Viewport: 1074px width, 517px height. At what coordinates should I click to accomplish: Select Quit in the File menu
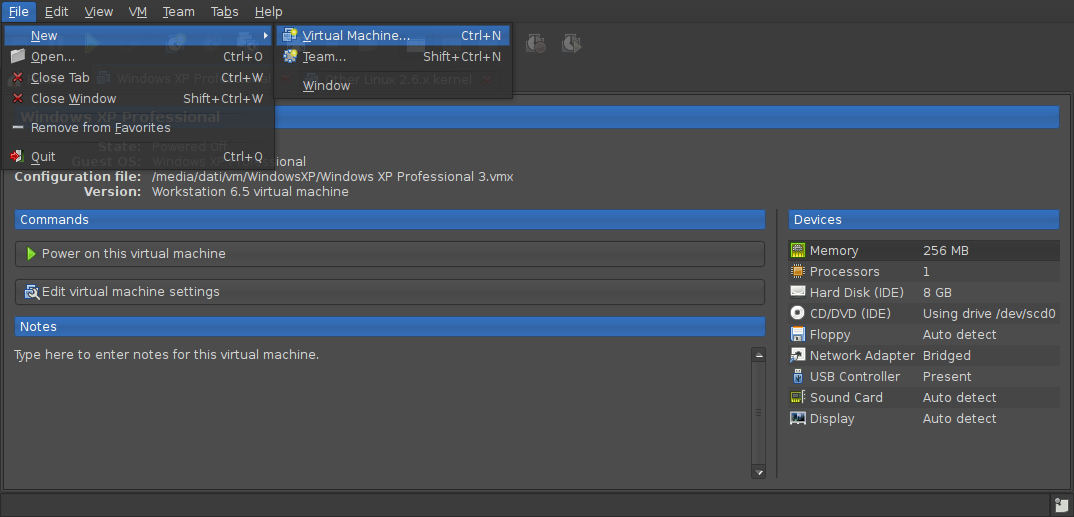(x=138, y=156)
